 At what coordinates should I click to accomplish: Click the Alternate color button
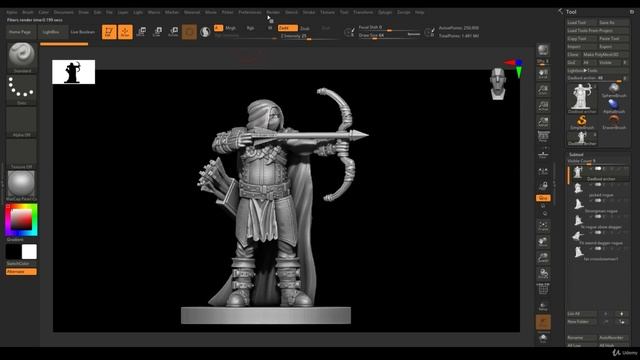click(21, 271)
